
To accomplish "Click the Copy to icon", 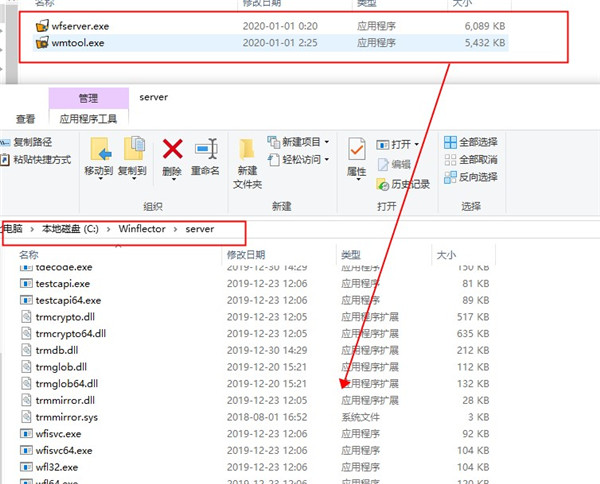I will pos(133,149).
